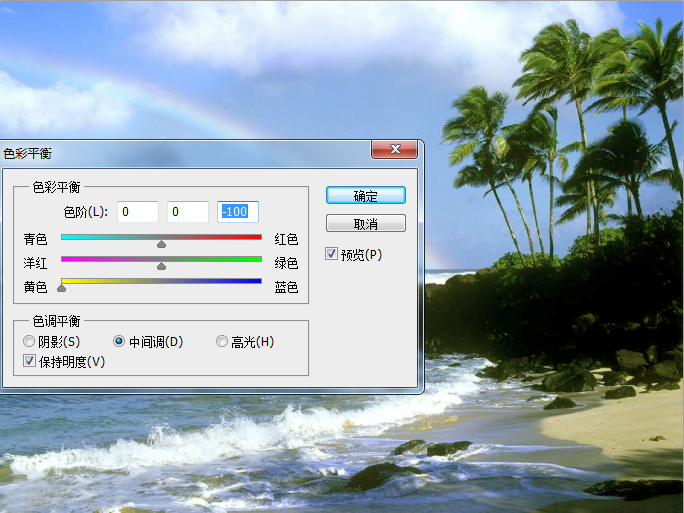Click the 绿色 label
The width and height of the screenshot is (684, 513).
tap(286, 263)
